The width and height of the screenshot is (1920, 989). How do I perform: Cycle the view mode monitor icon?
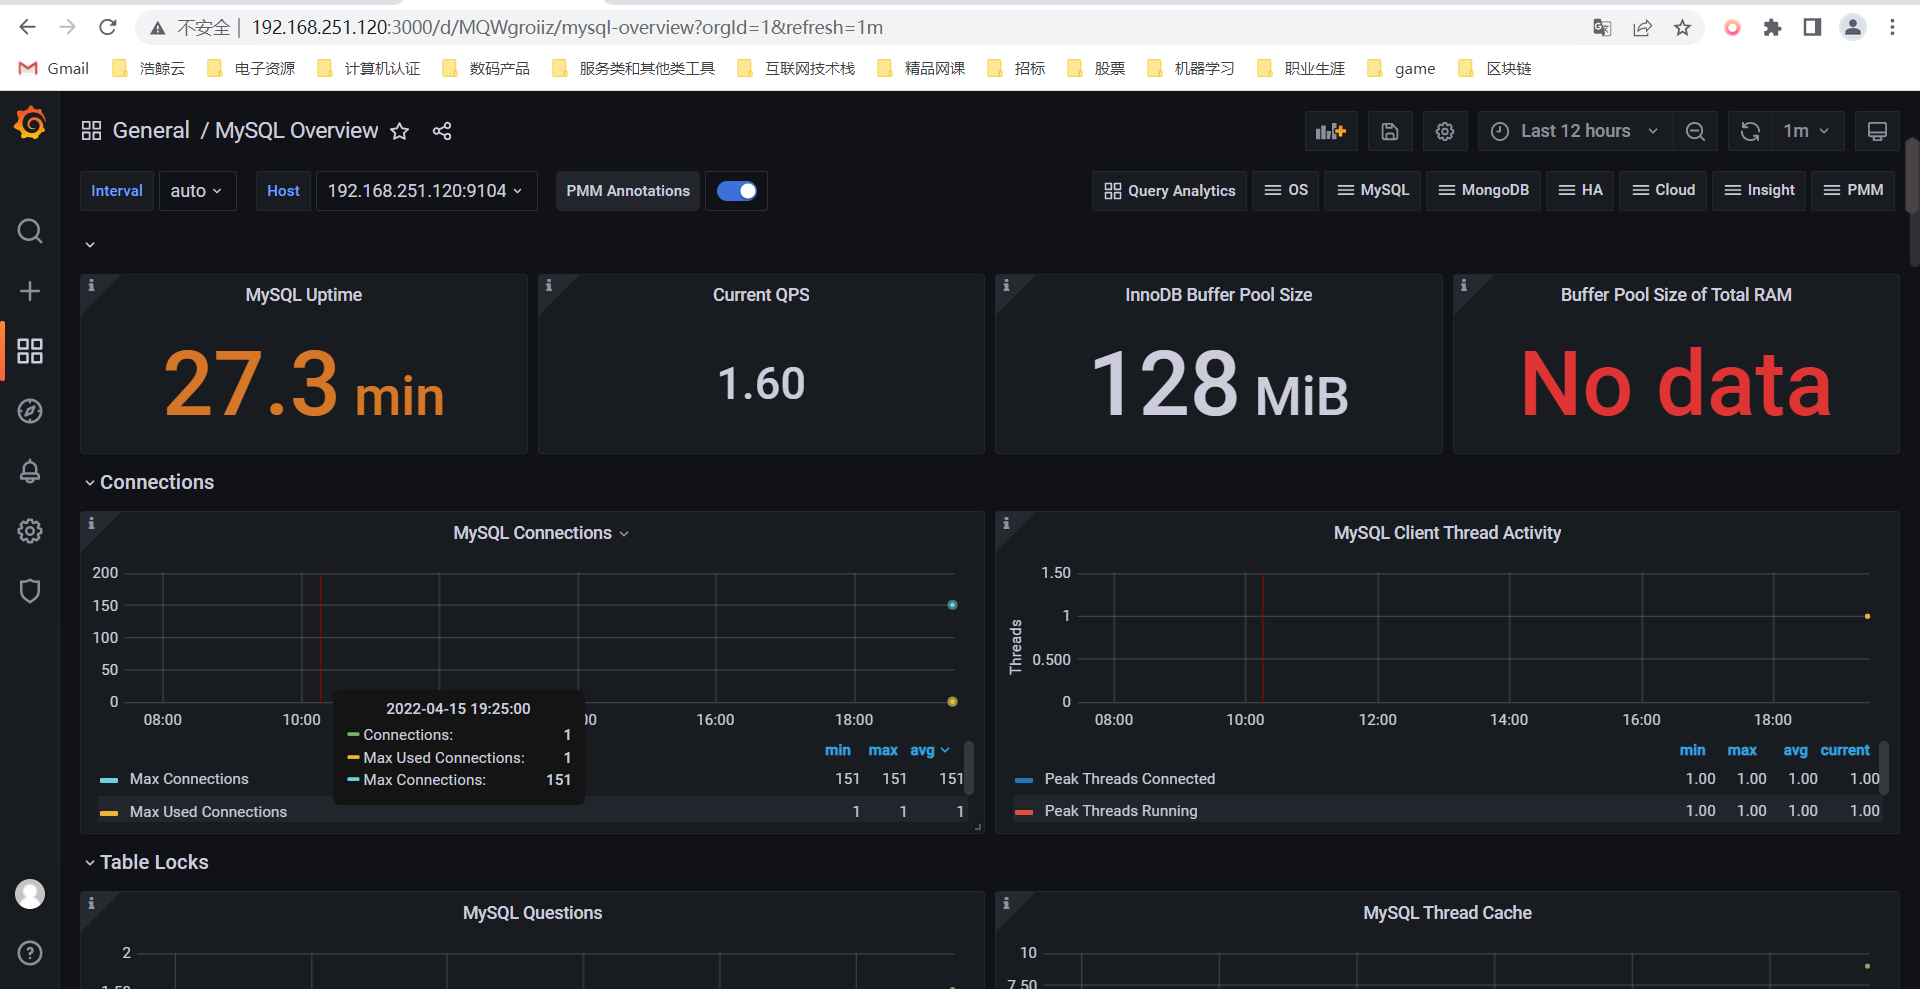coord(1877,131)
